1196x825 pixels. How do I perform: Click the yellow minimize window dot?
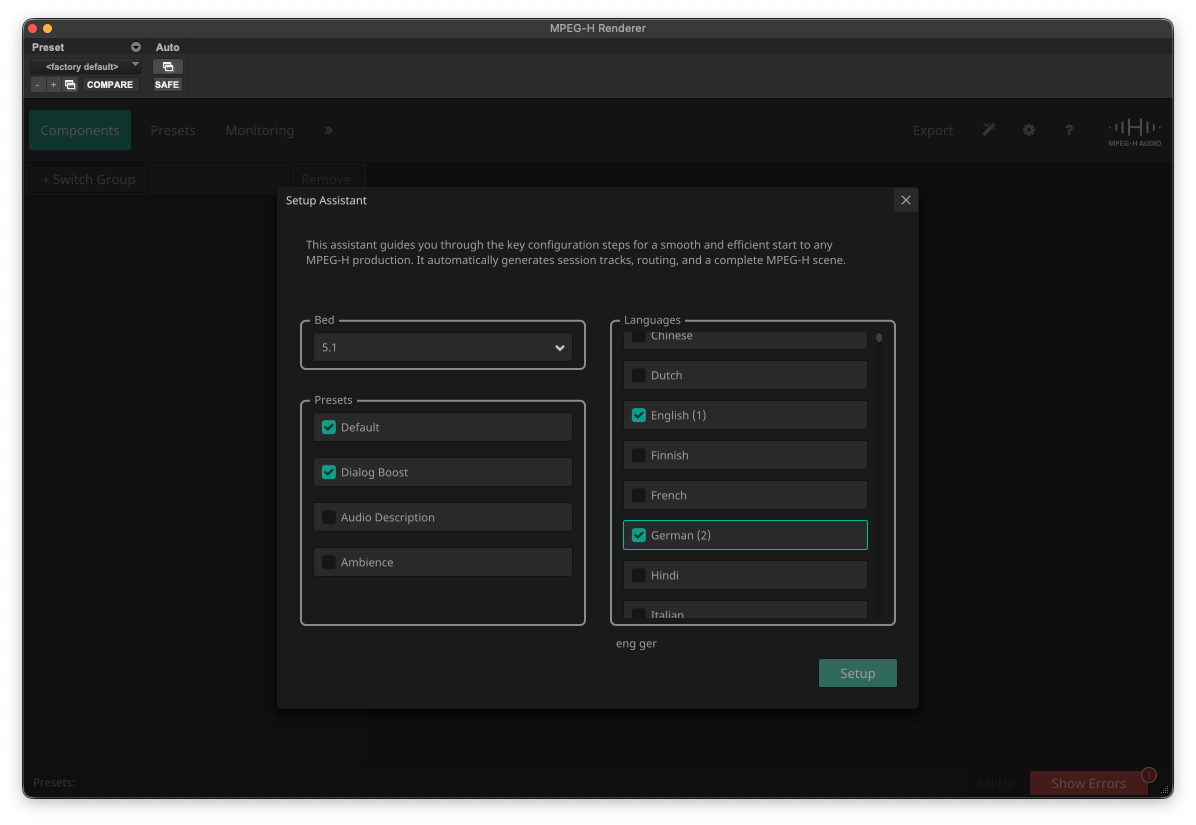pos(47,28)
